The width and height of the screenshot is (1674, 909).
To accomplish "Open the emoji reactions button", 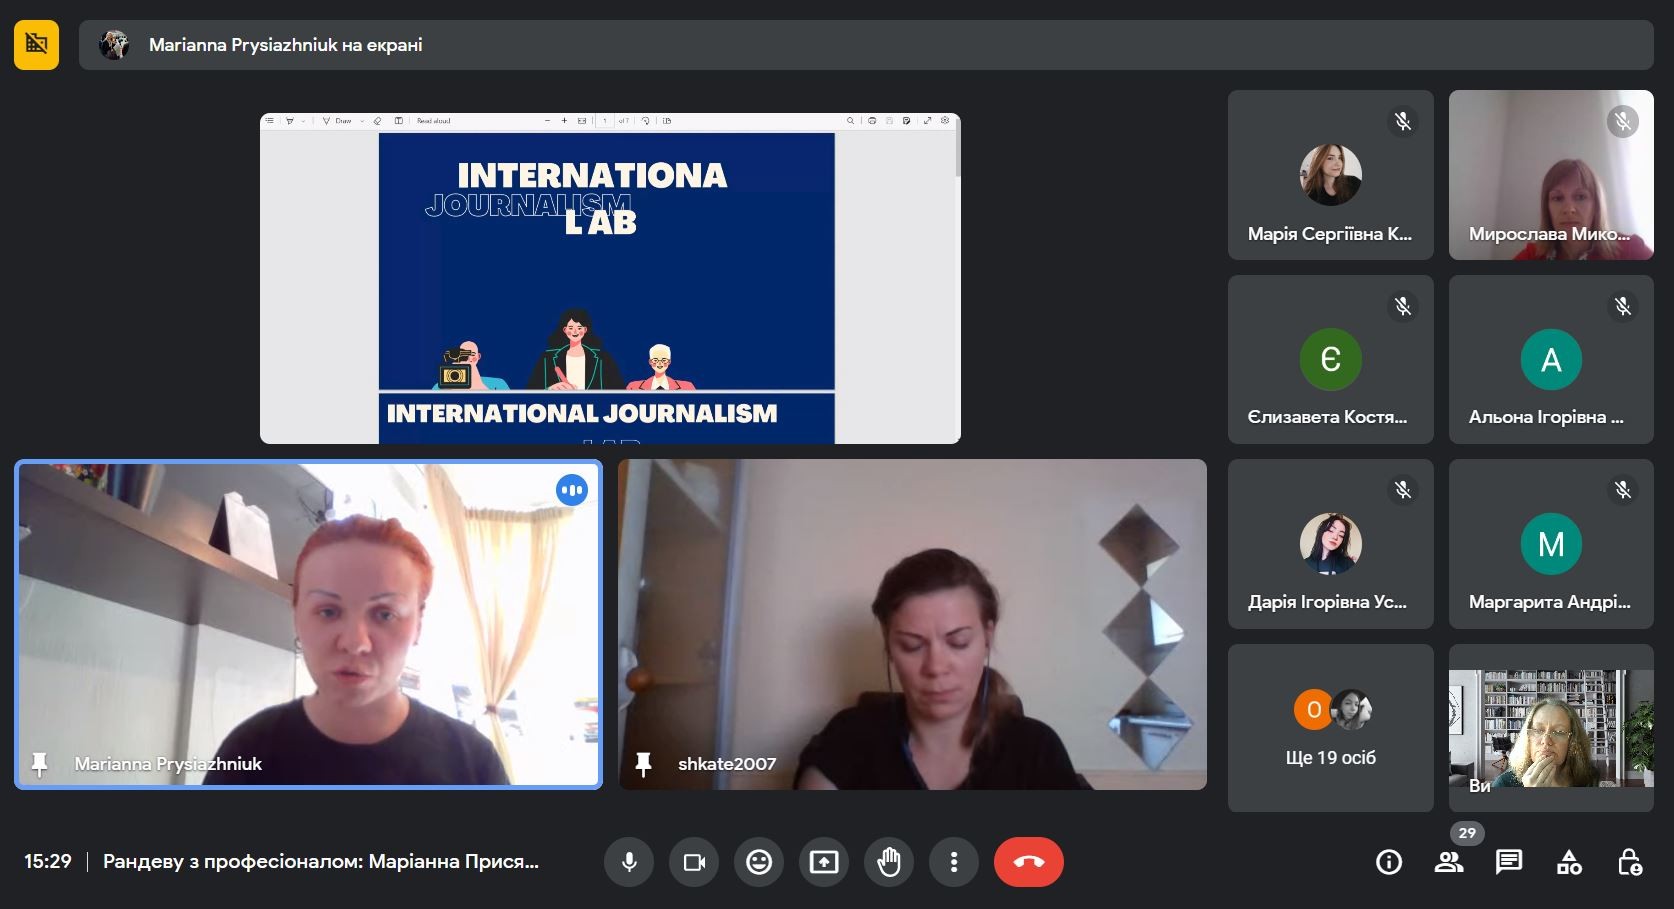I will pyautogui.click(x=759, y=862).
